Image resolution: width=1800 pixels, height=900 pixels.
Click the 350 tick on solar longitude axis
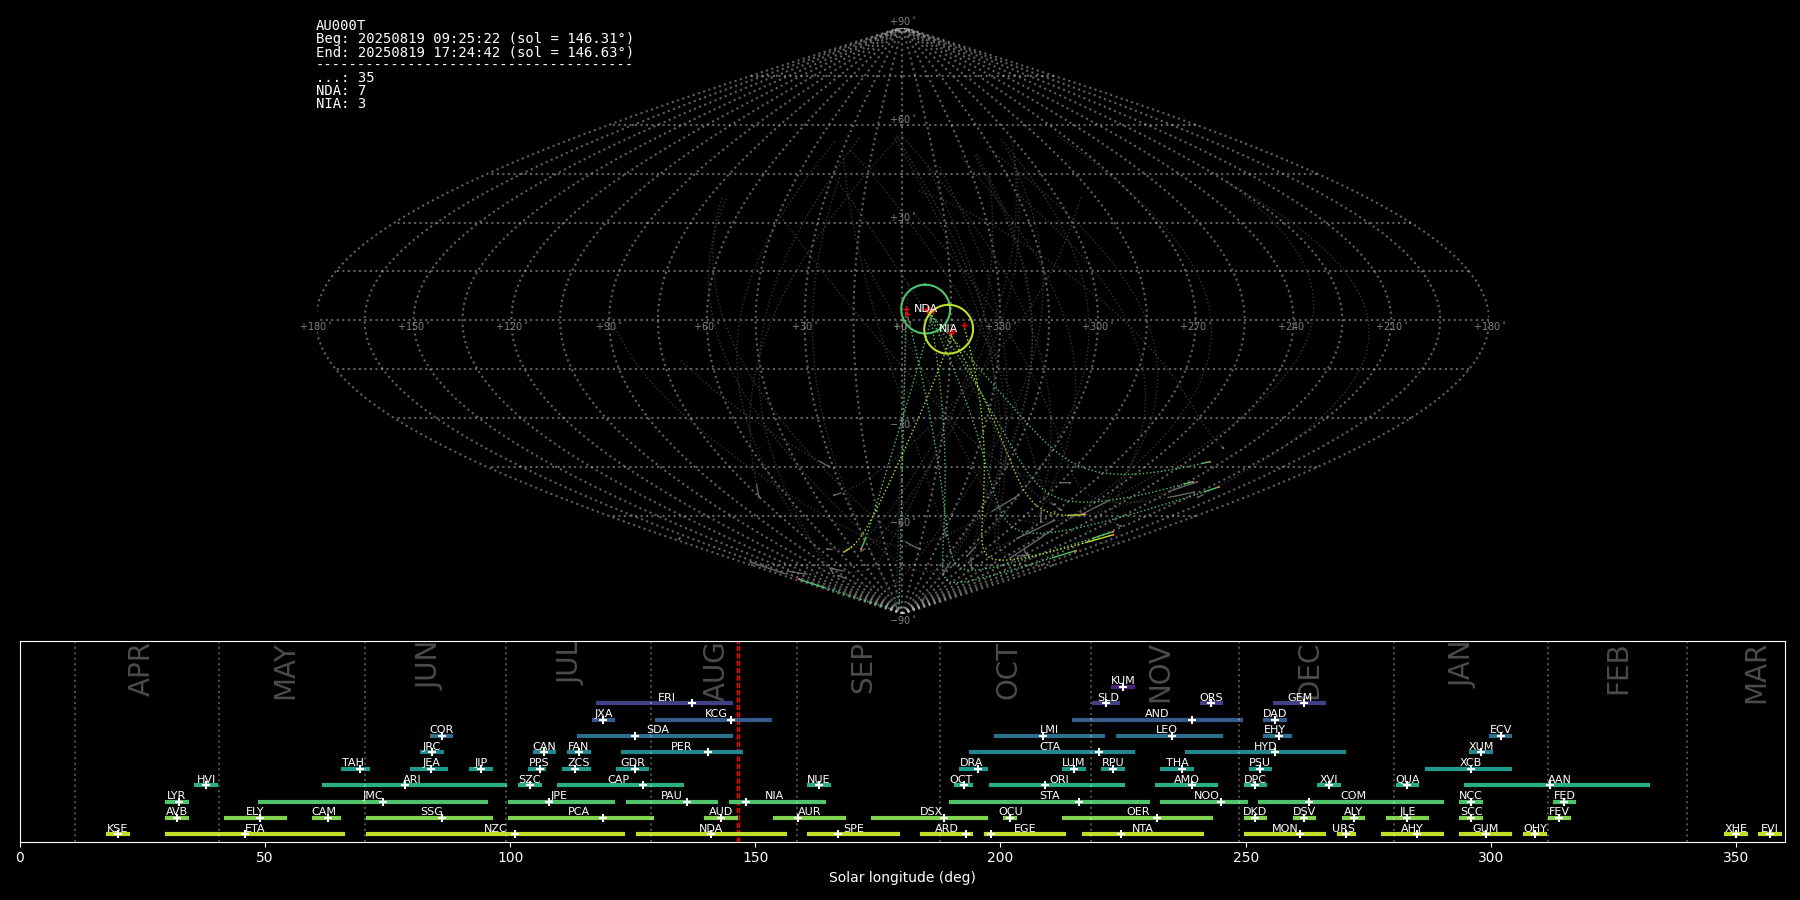(1736, 858)
